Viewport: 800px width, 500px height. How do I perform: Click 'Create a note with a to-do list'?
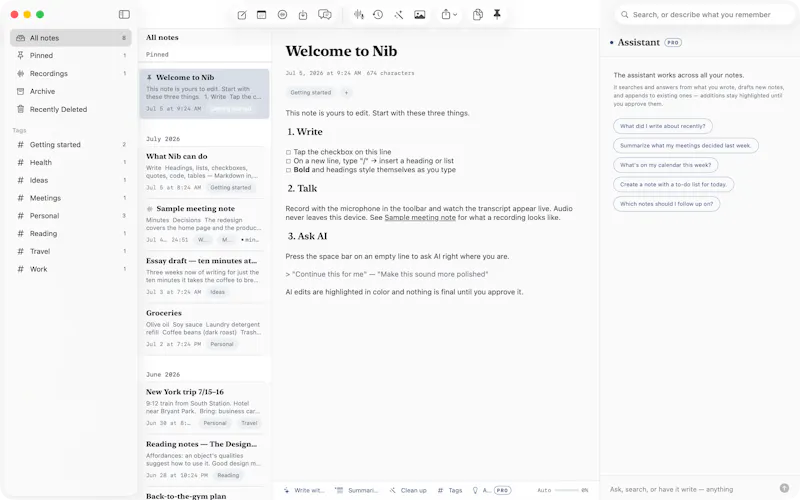[x=673, y=184]
